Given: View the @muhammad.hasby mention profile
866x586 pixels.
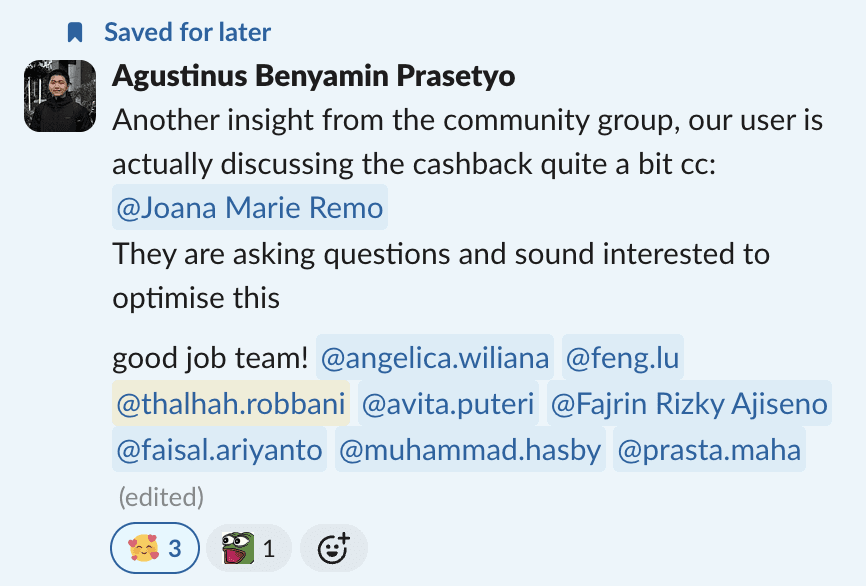Looking at the screenshot, I should [470, 450].
